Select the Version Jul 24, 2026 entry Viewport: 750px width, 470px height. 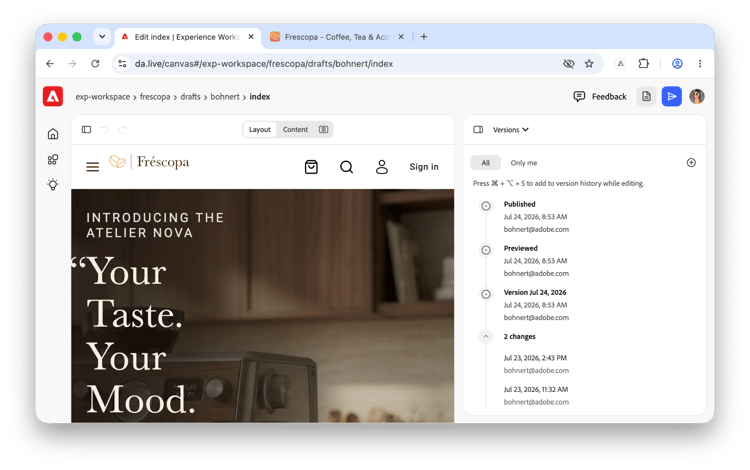pyautogui.click(x=536, y=305)
